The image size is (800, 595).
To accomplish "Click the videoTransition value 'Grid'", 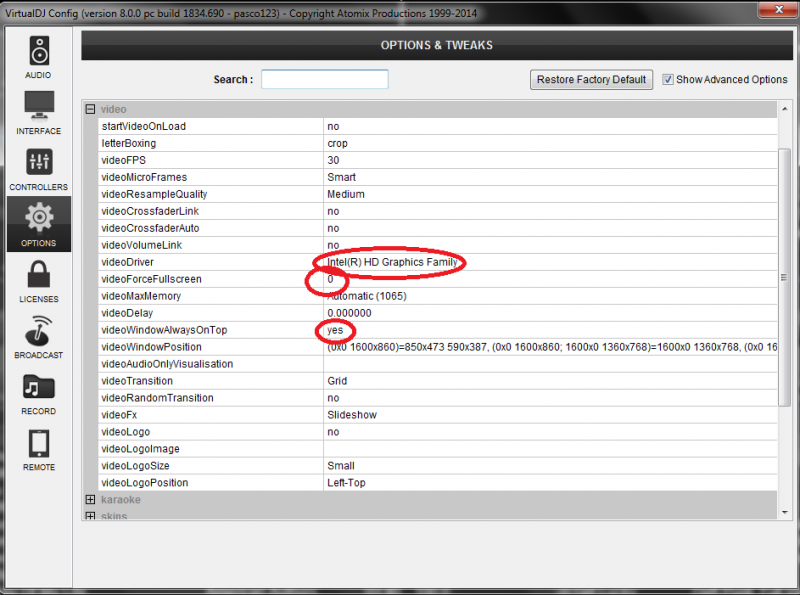I will click(337, 381).
